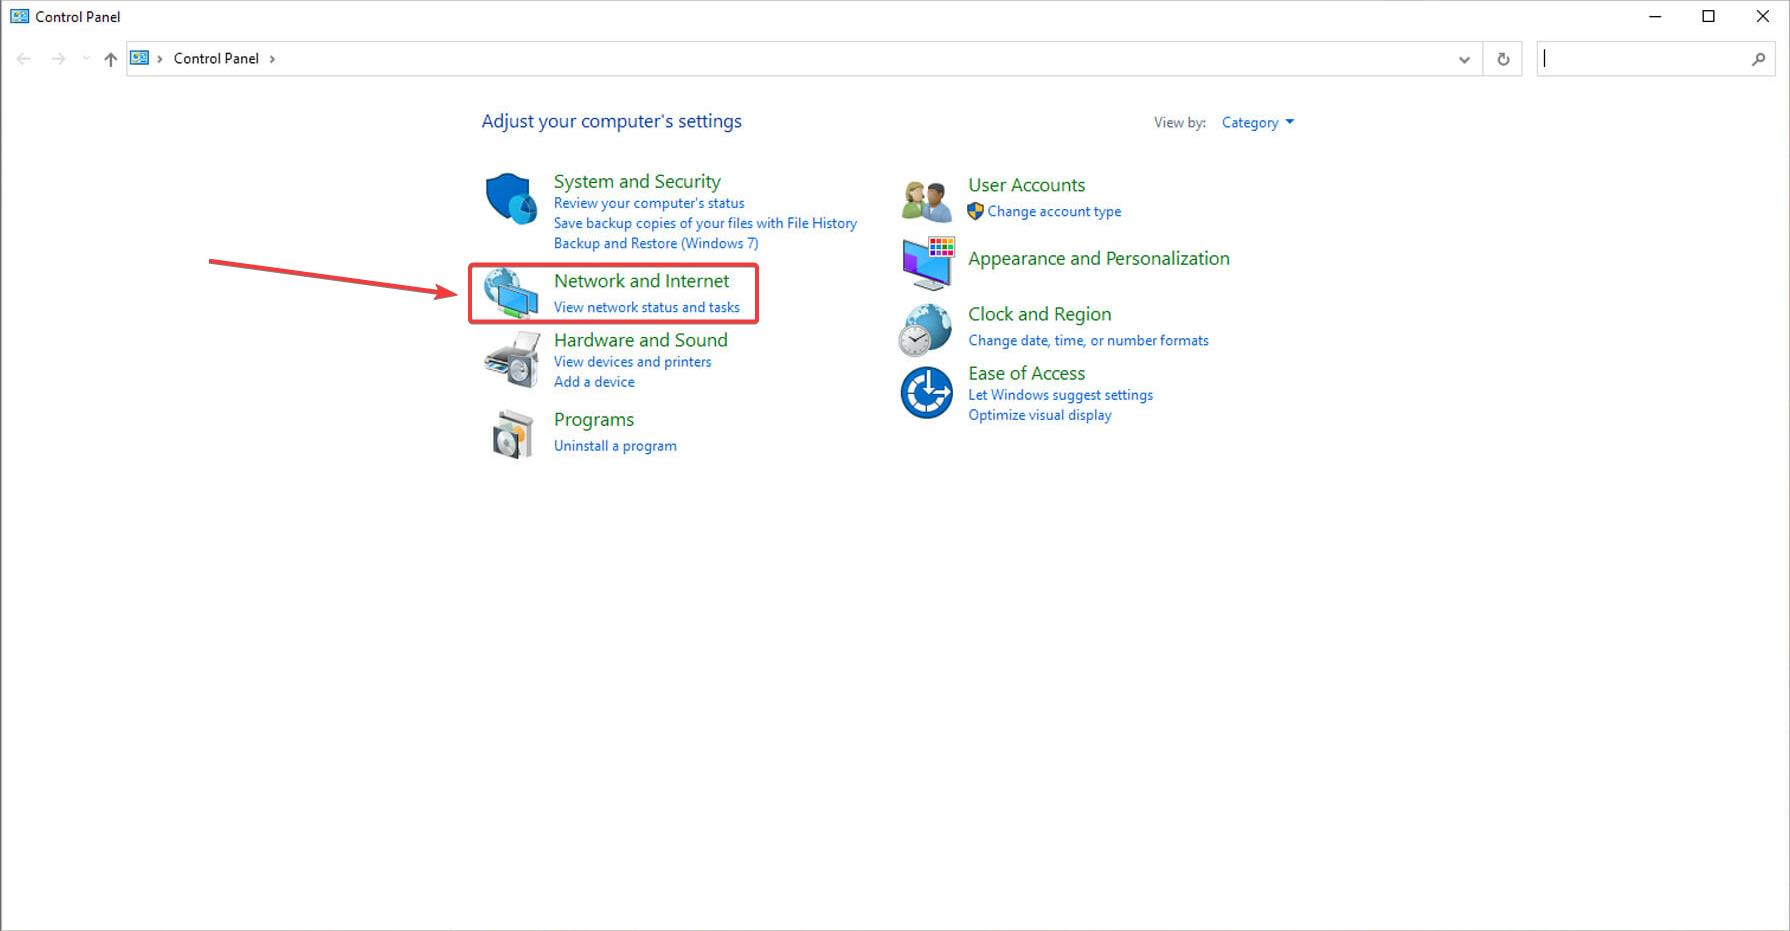Click the Control Panel breadcrumb in address bar
Image resolution: width=1790 pixels, height=931 pixels.
[216, 58]
